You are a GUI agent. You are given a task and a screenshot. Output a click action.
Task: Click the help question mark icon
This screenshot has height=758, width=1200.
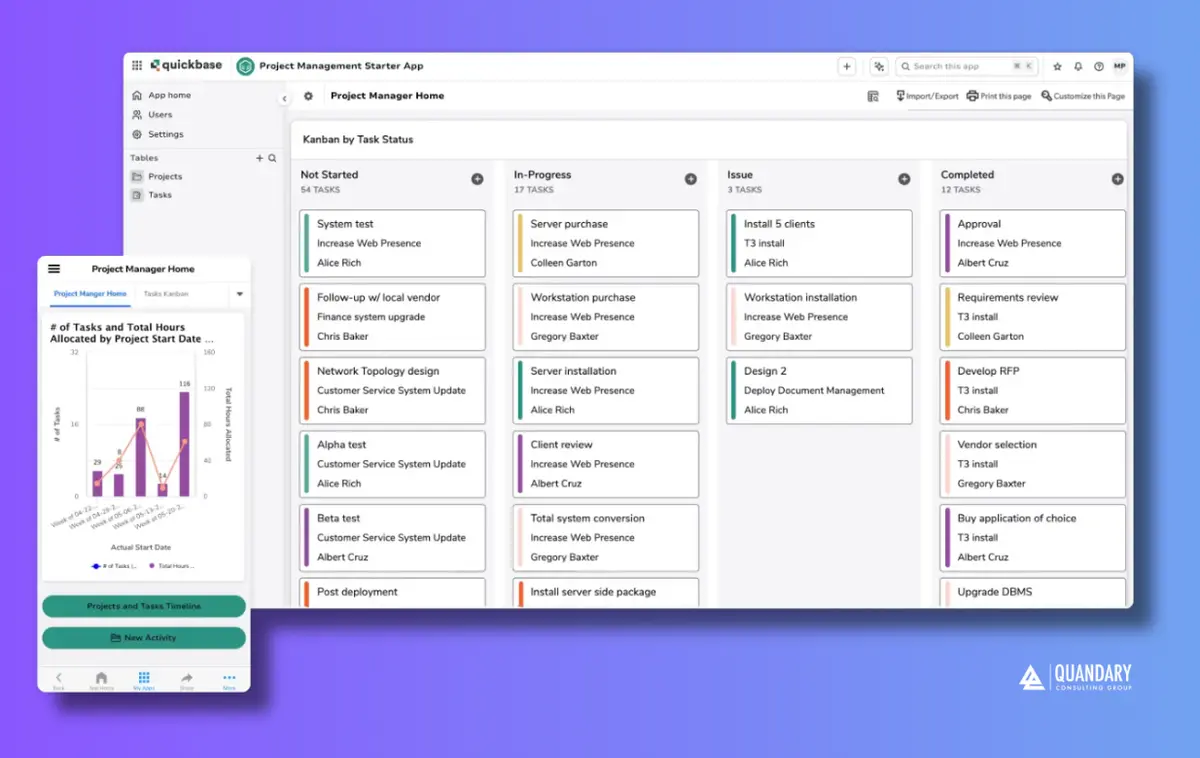tap(1099, 66)
